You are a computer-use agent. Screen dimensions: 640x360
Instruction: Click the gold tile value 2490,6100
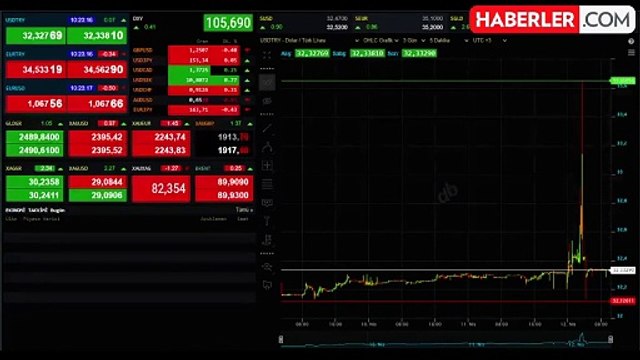[35, 150]
